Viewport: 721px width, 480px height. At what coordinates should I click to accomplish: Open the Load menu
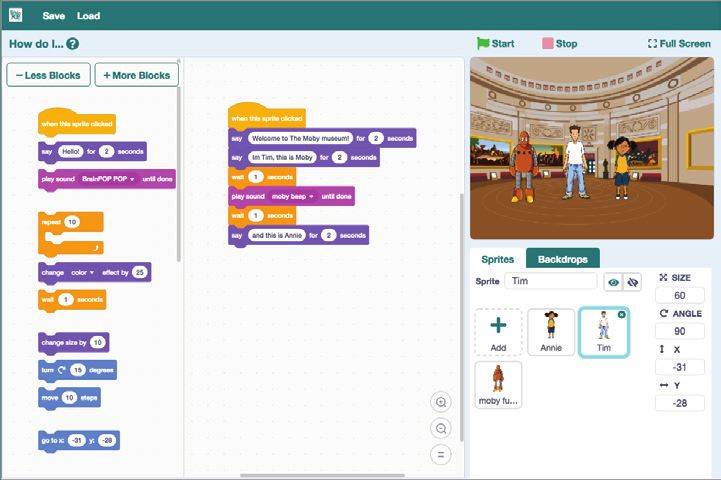coord(88,16)
